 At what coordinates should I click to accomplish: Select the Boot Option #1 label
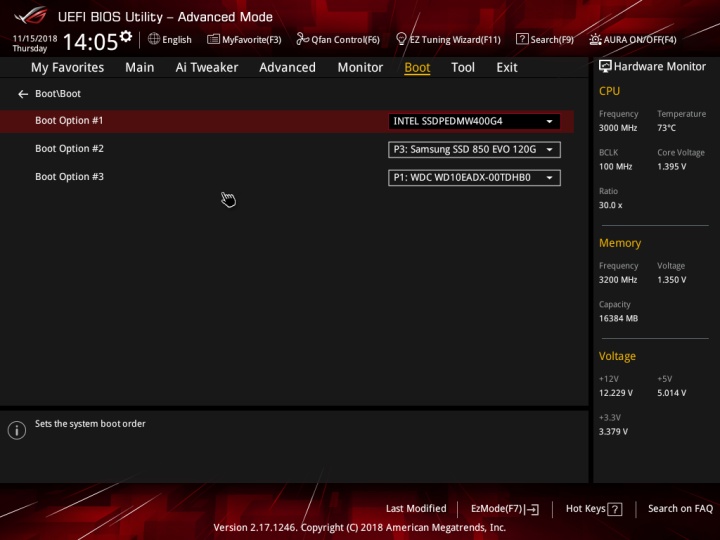coord(69,121)
